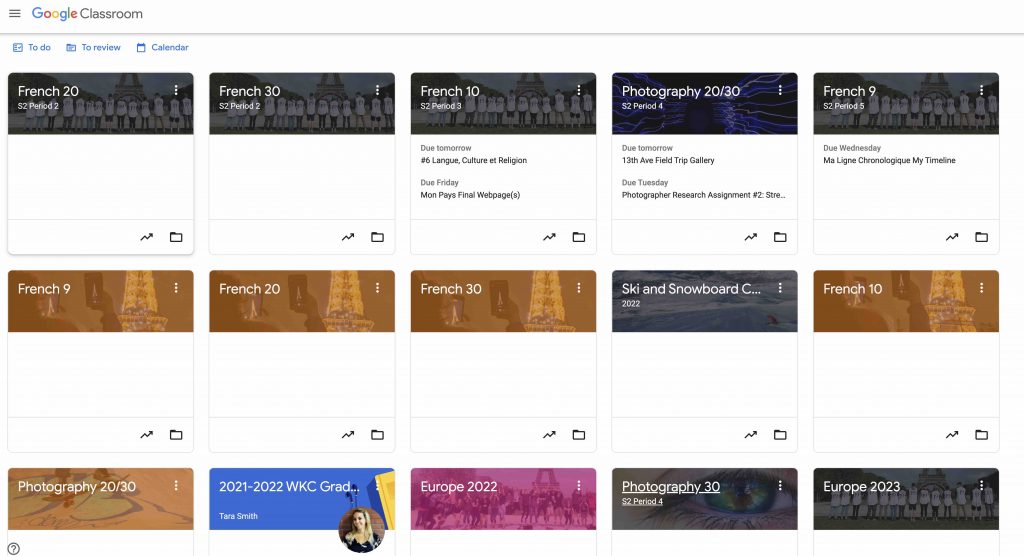
Task: Open the French 20 S2 Period 2 class title
Action: tap(48, 91)
